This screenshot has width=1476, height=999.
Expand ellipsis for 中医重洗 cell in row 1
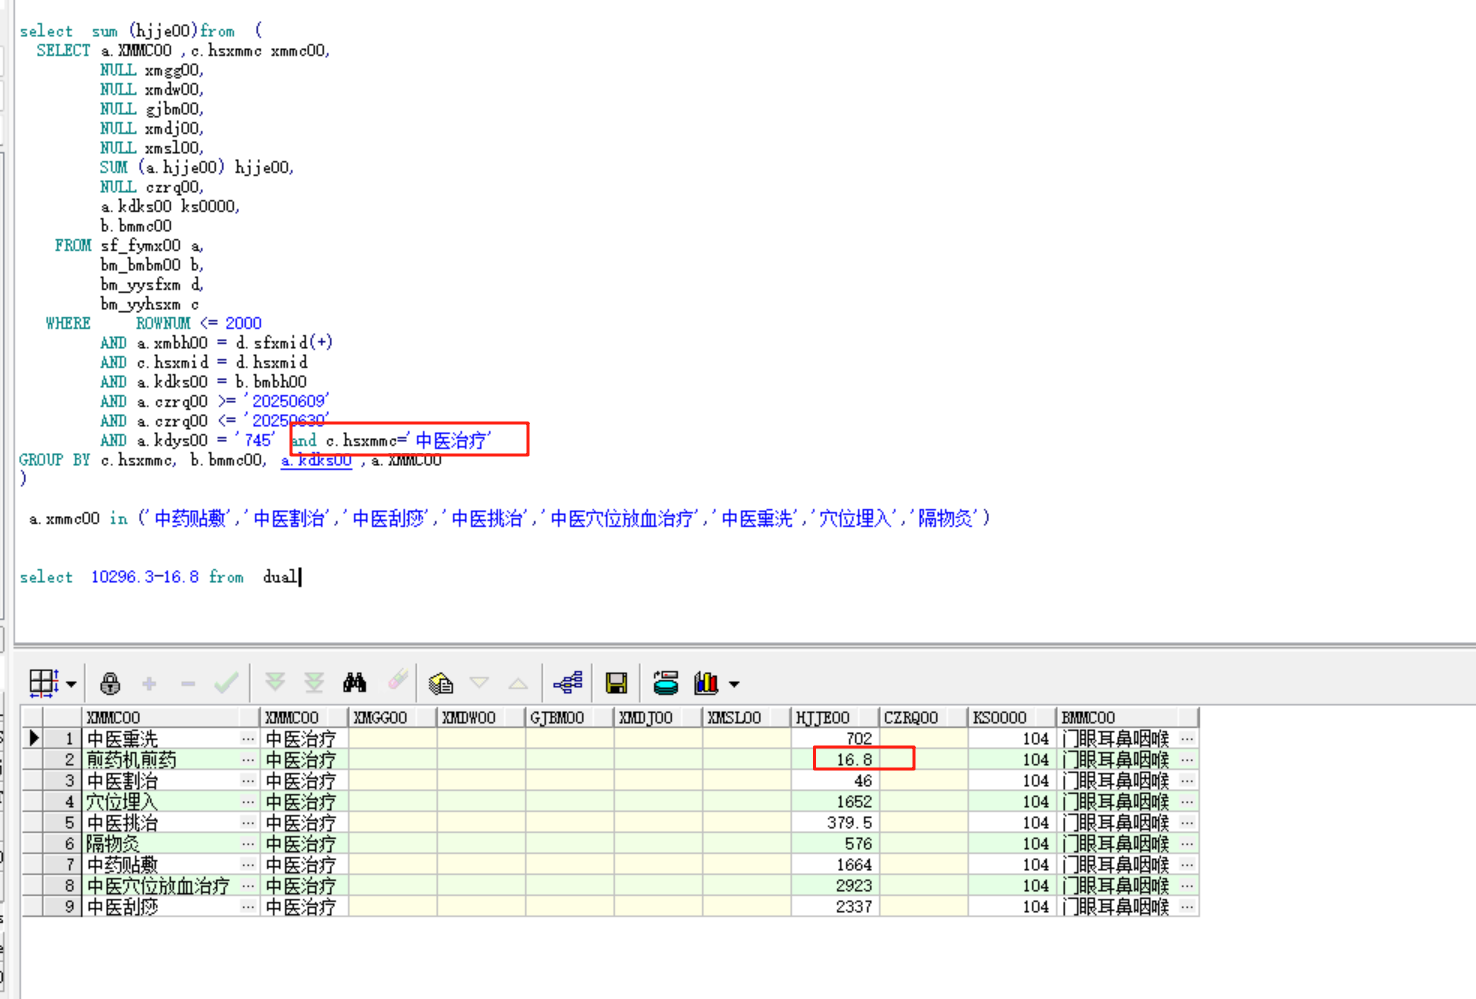248,738
